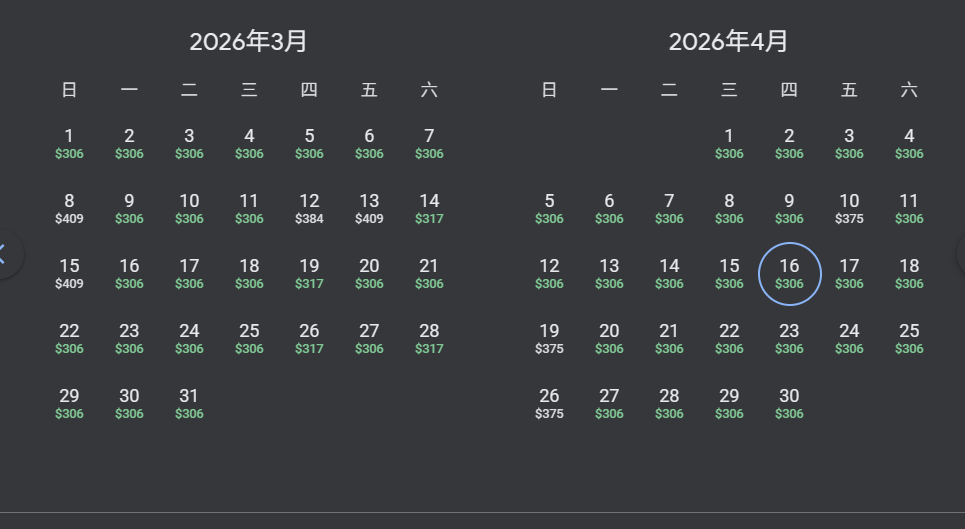Select March 31, the last March date
965x529 pixels.
tap(189, 403)
